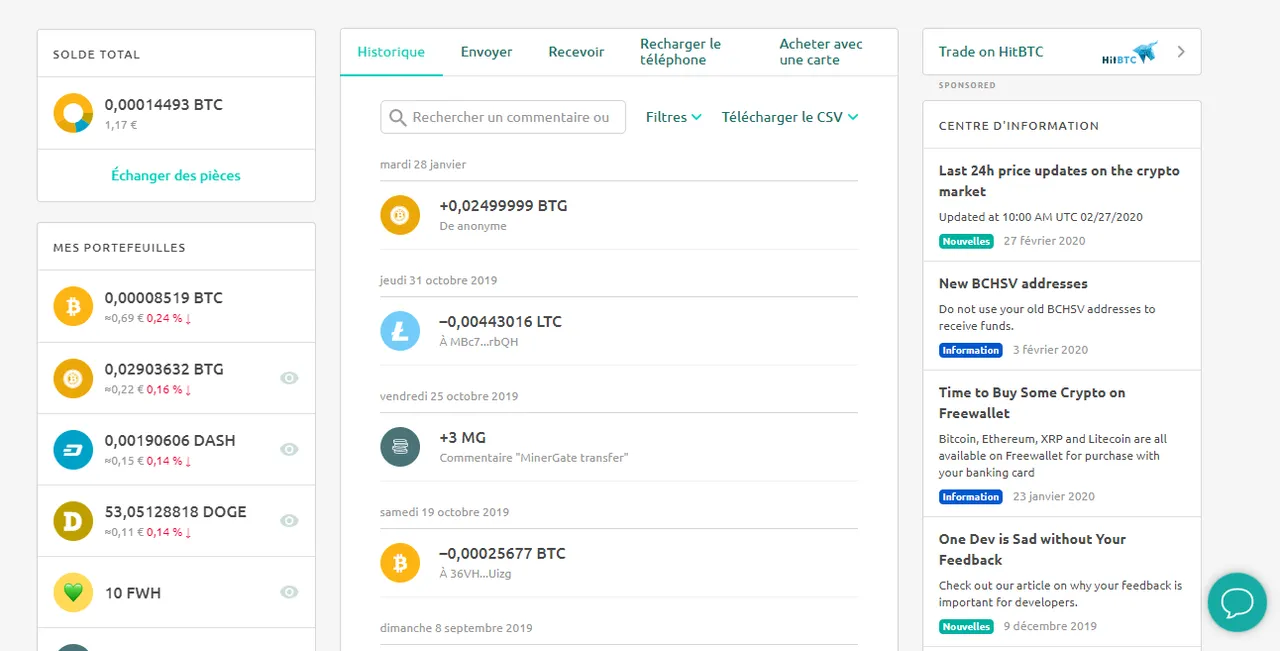The image size is (1280, 651).
Task: Click the Commentaire "MinerGate transfer" text
Action: click(534, 458)
